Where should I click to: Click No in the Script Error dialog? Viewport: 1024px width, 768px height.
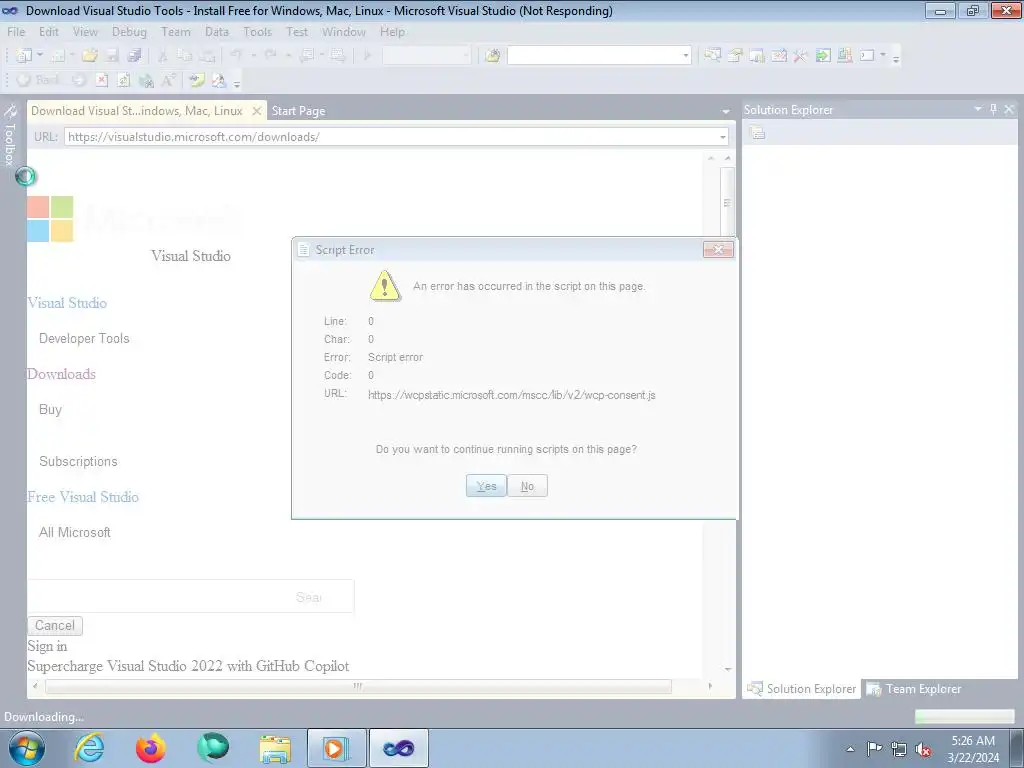click(527, 486)
